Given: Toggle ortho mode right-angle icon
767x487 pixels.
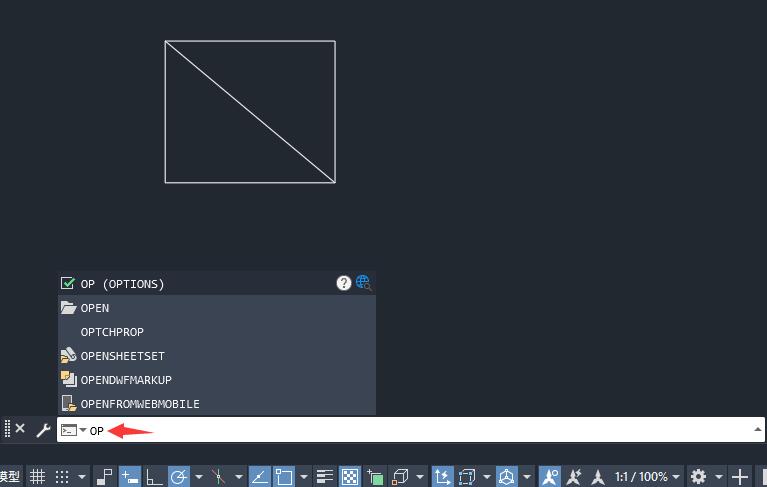Looking at the screenshot, I should click(x=154, y=476).
